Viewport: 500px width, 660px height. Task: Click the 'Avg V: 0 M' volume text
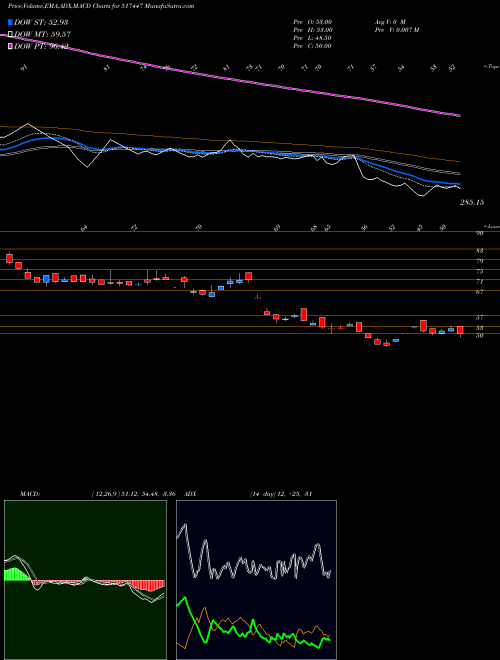pyautogui.click(x=389, y=22)
